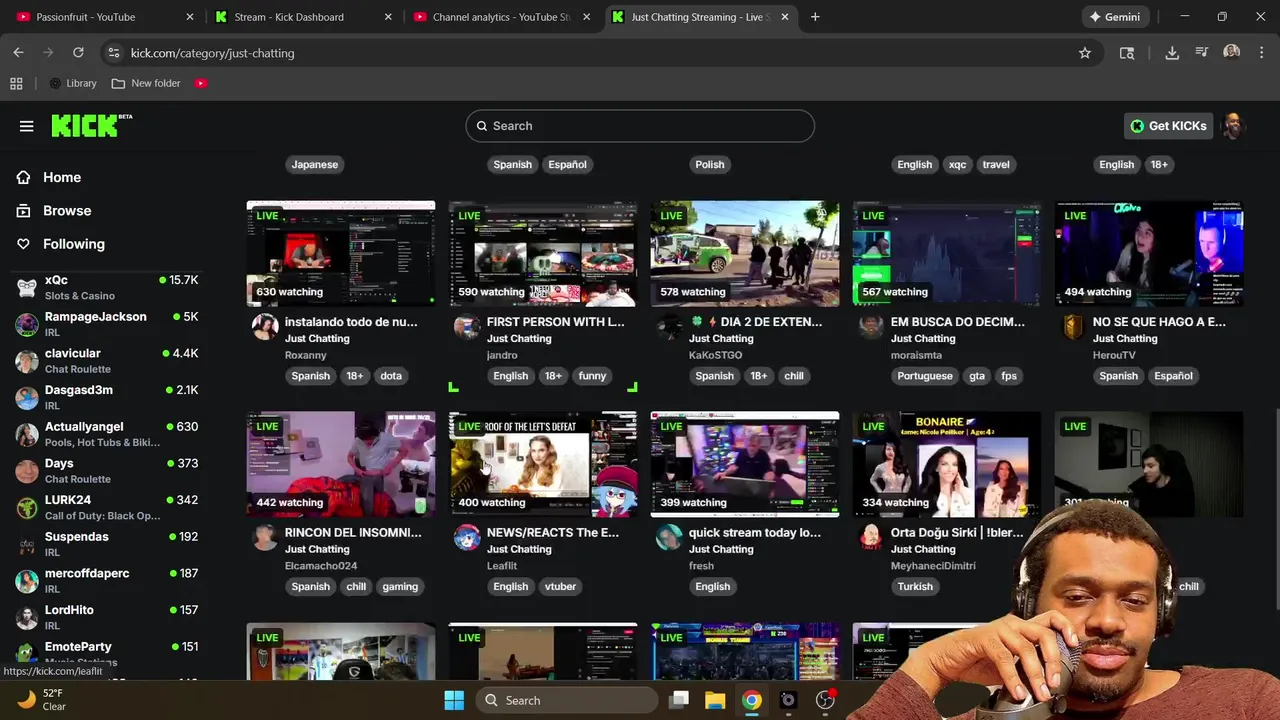Open the Gemini button in Chrome
Viewport: 1280px width, 720px height.
pyautogui.click(x=1115, y=17)
